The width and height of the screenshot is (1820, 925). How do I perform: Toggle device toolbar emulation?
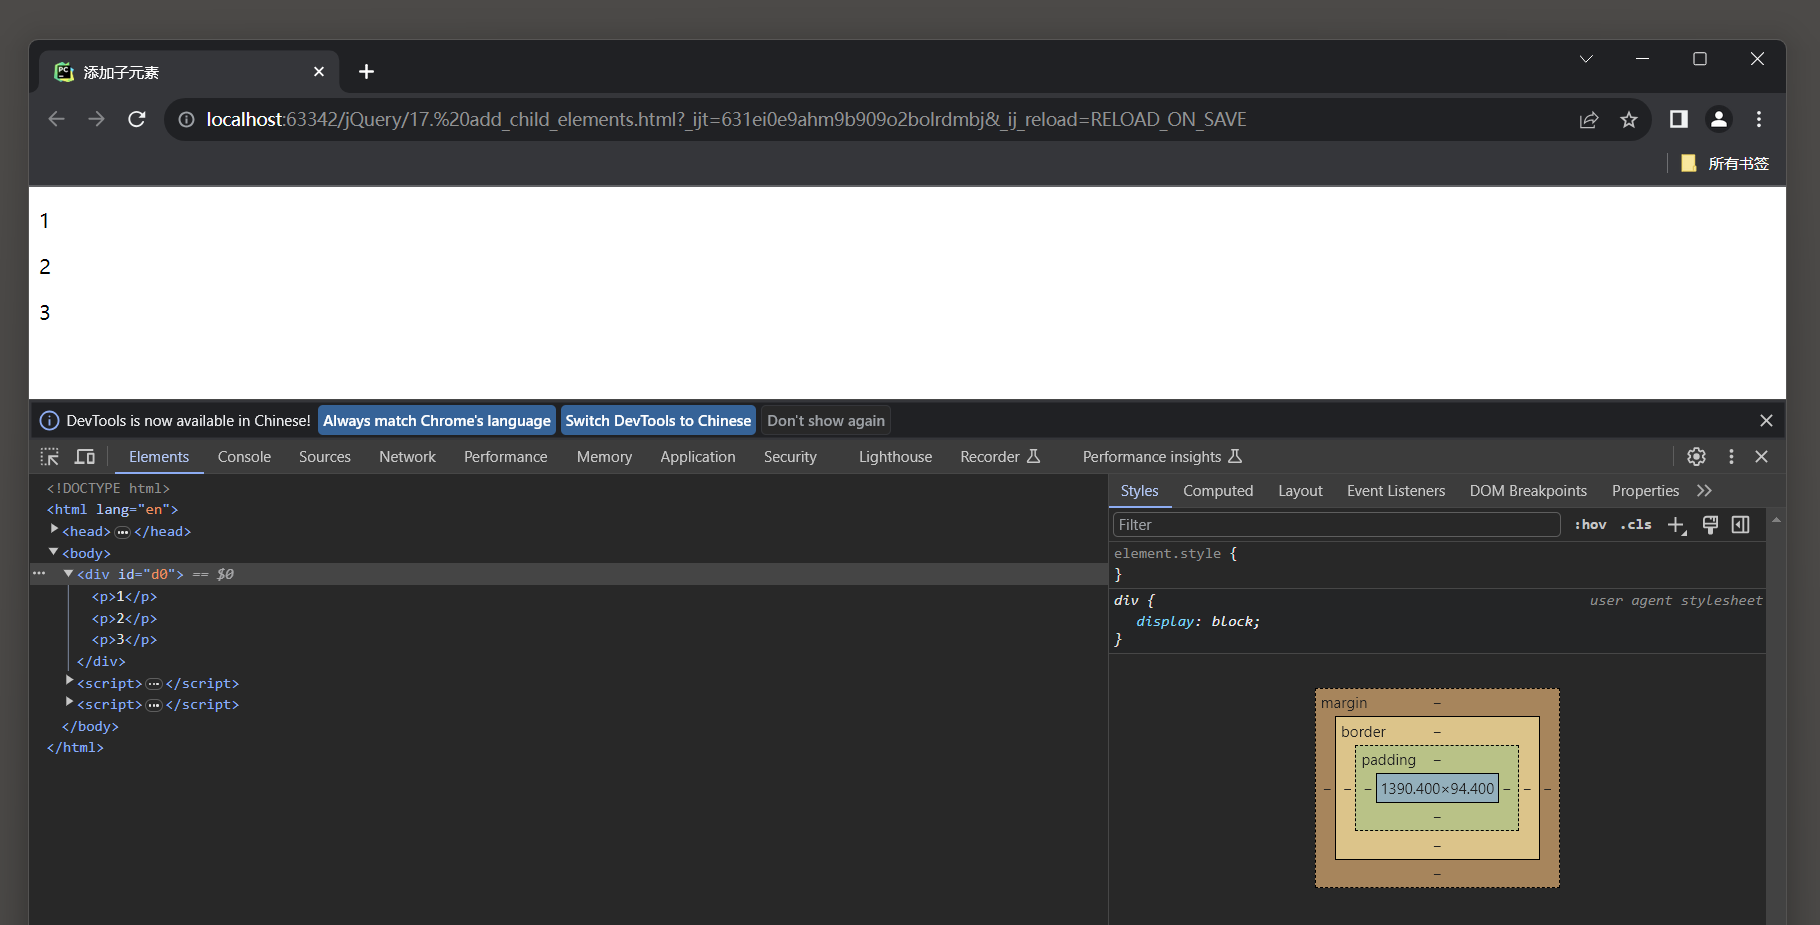85,457
